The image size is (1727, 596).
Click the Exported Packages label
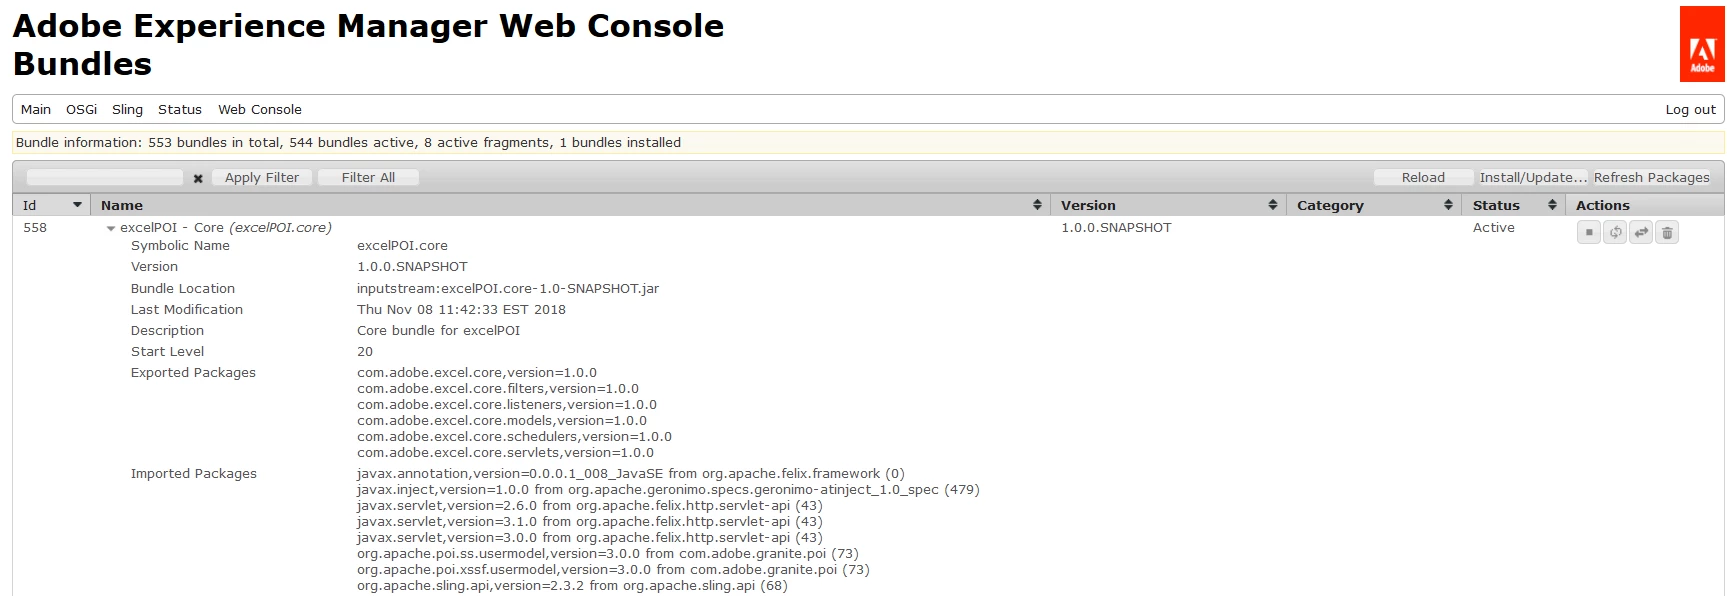[193, 373]
